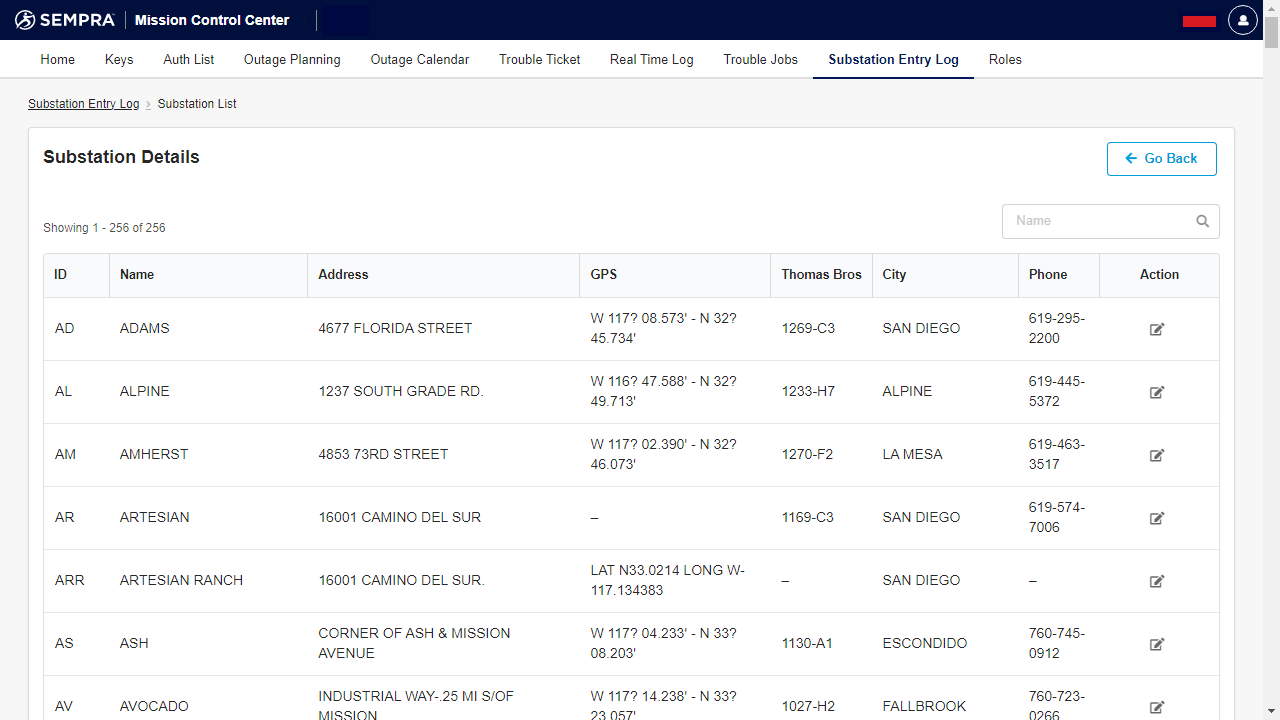Select the Roles tab
Screen dimensions: 1280x720
tap(1005, 60)
